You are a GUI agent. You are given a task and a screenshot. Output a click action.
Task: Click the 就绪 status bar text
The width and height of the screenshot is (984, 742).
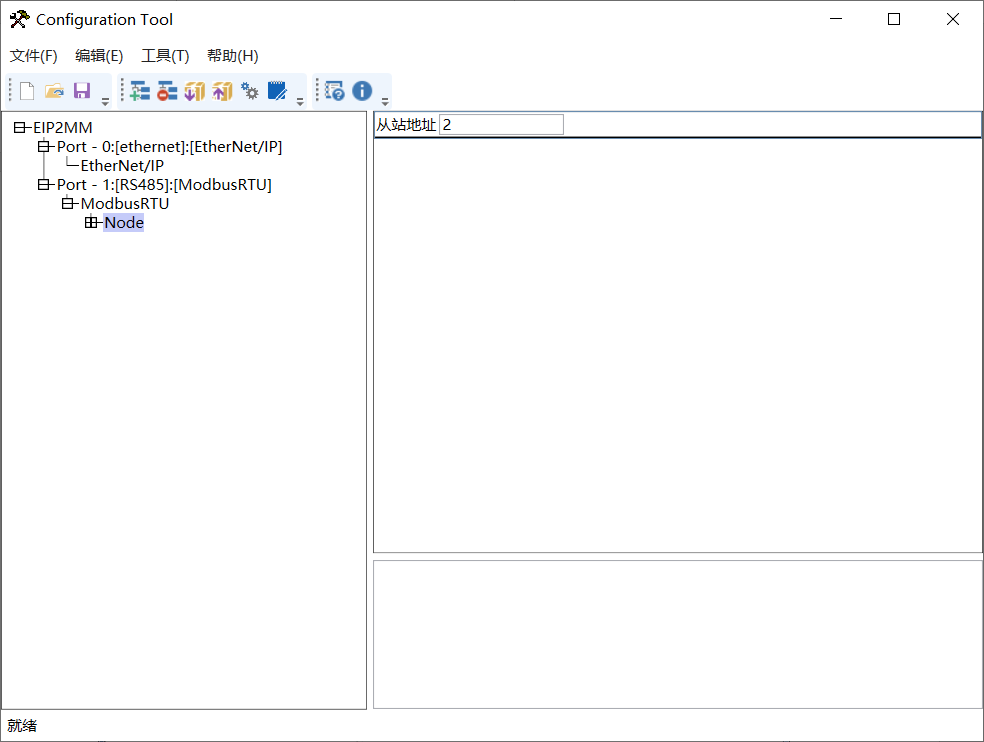tap(22, 726)
